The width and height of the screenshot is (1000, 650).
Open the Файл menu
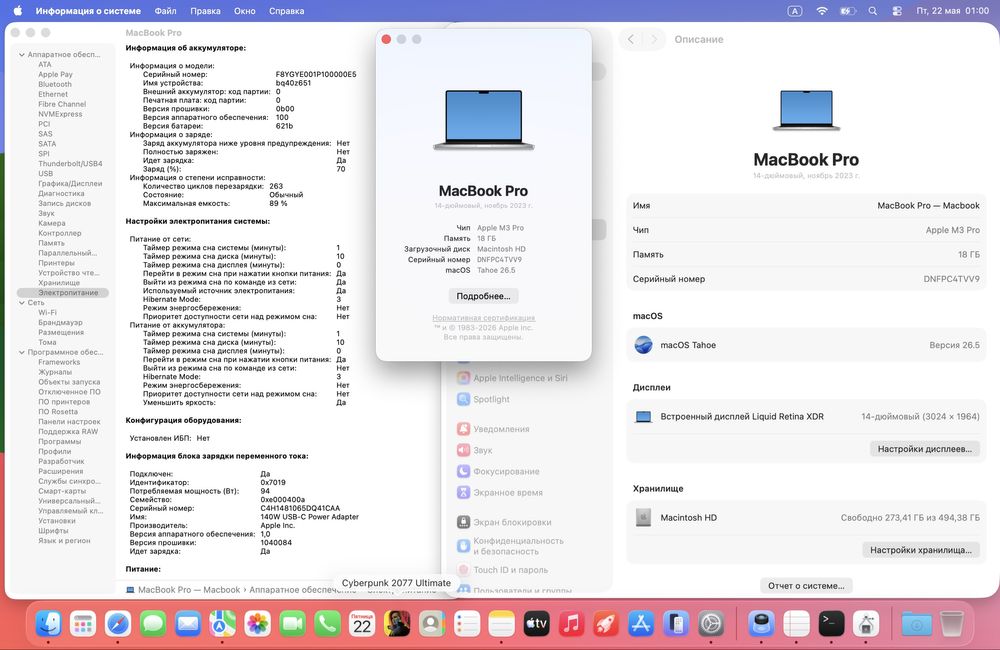165,11
